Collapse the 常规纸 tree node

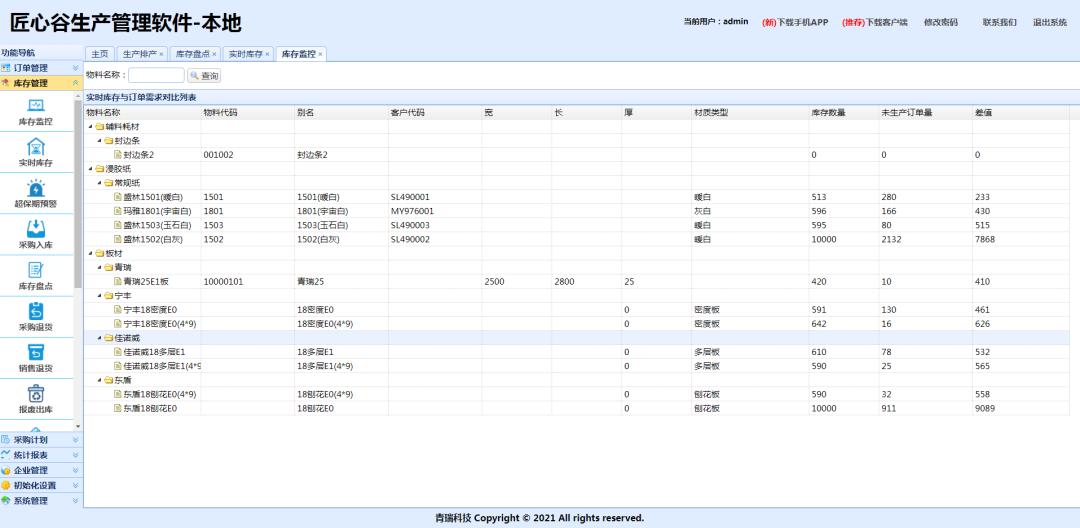tap(99, 183)
